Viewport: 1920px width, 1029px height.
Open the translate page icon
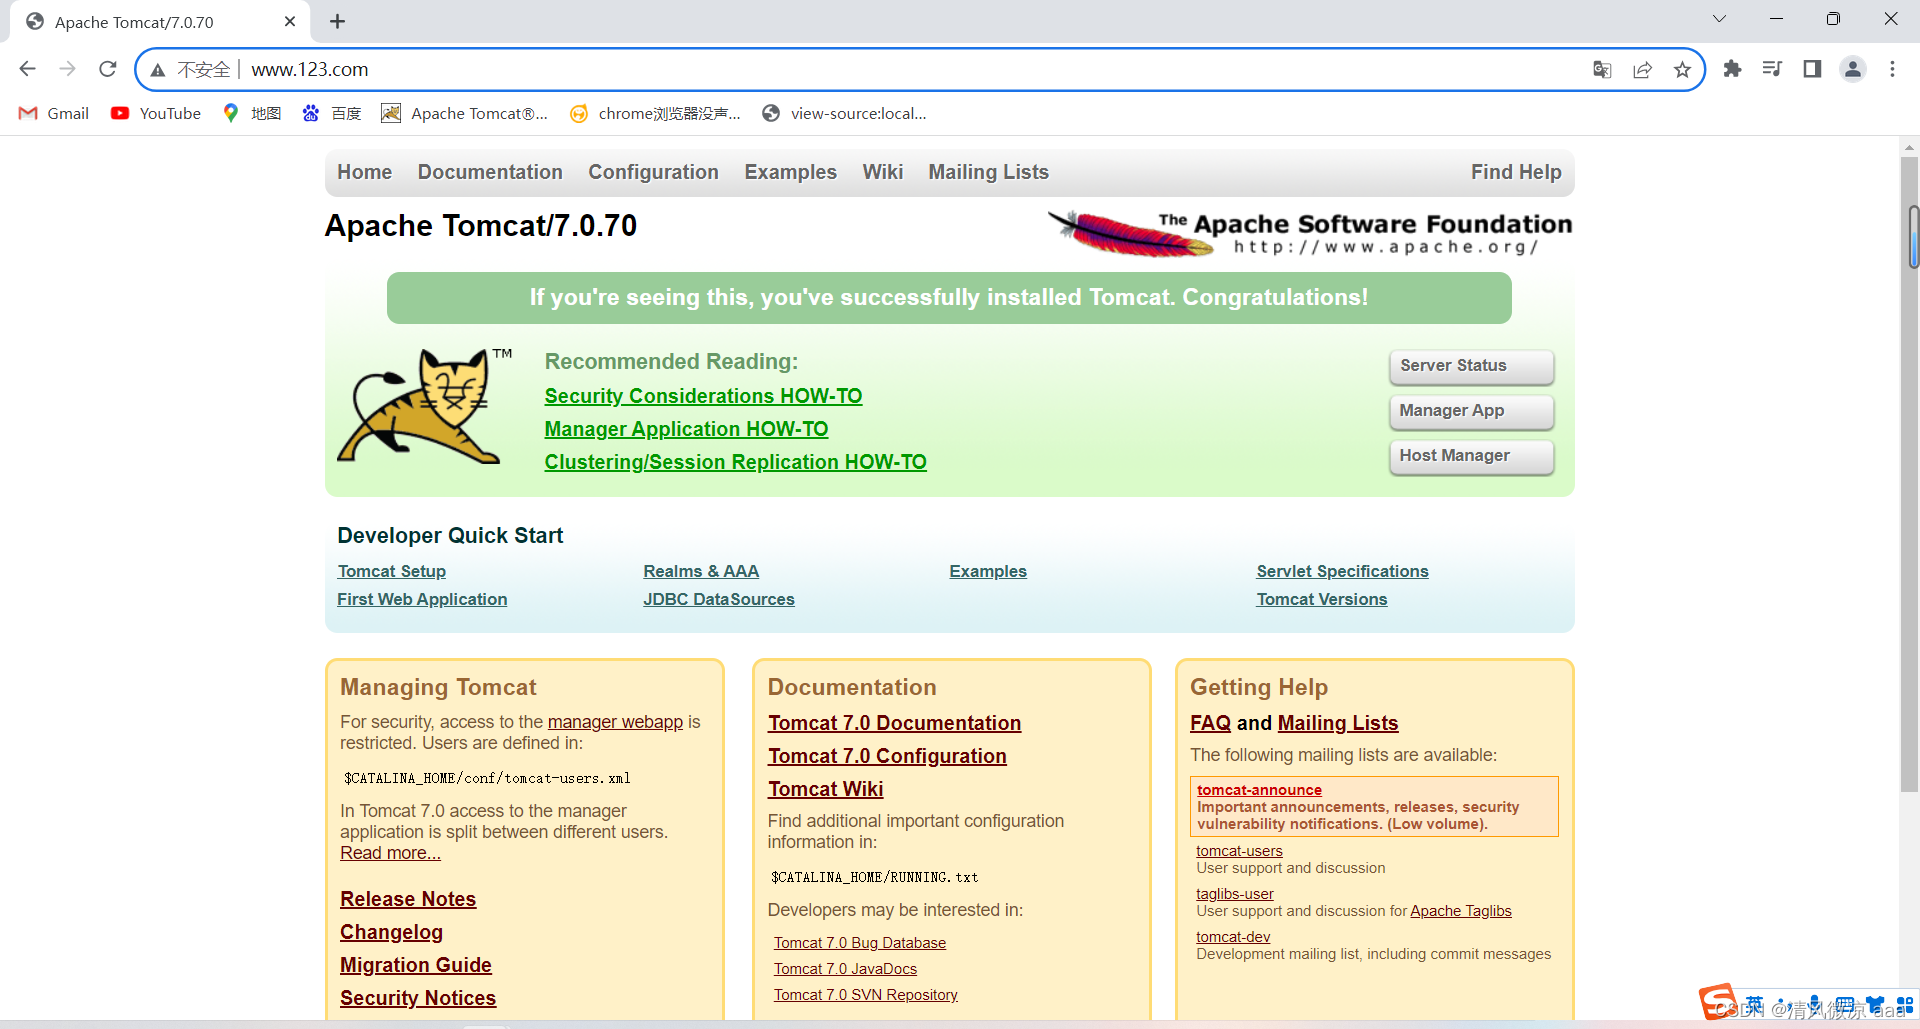pyautogui.click(x=1602, y=69)
